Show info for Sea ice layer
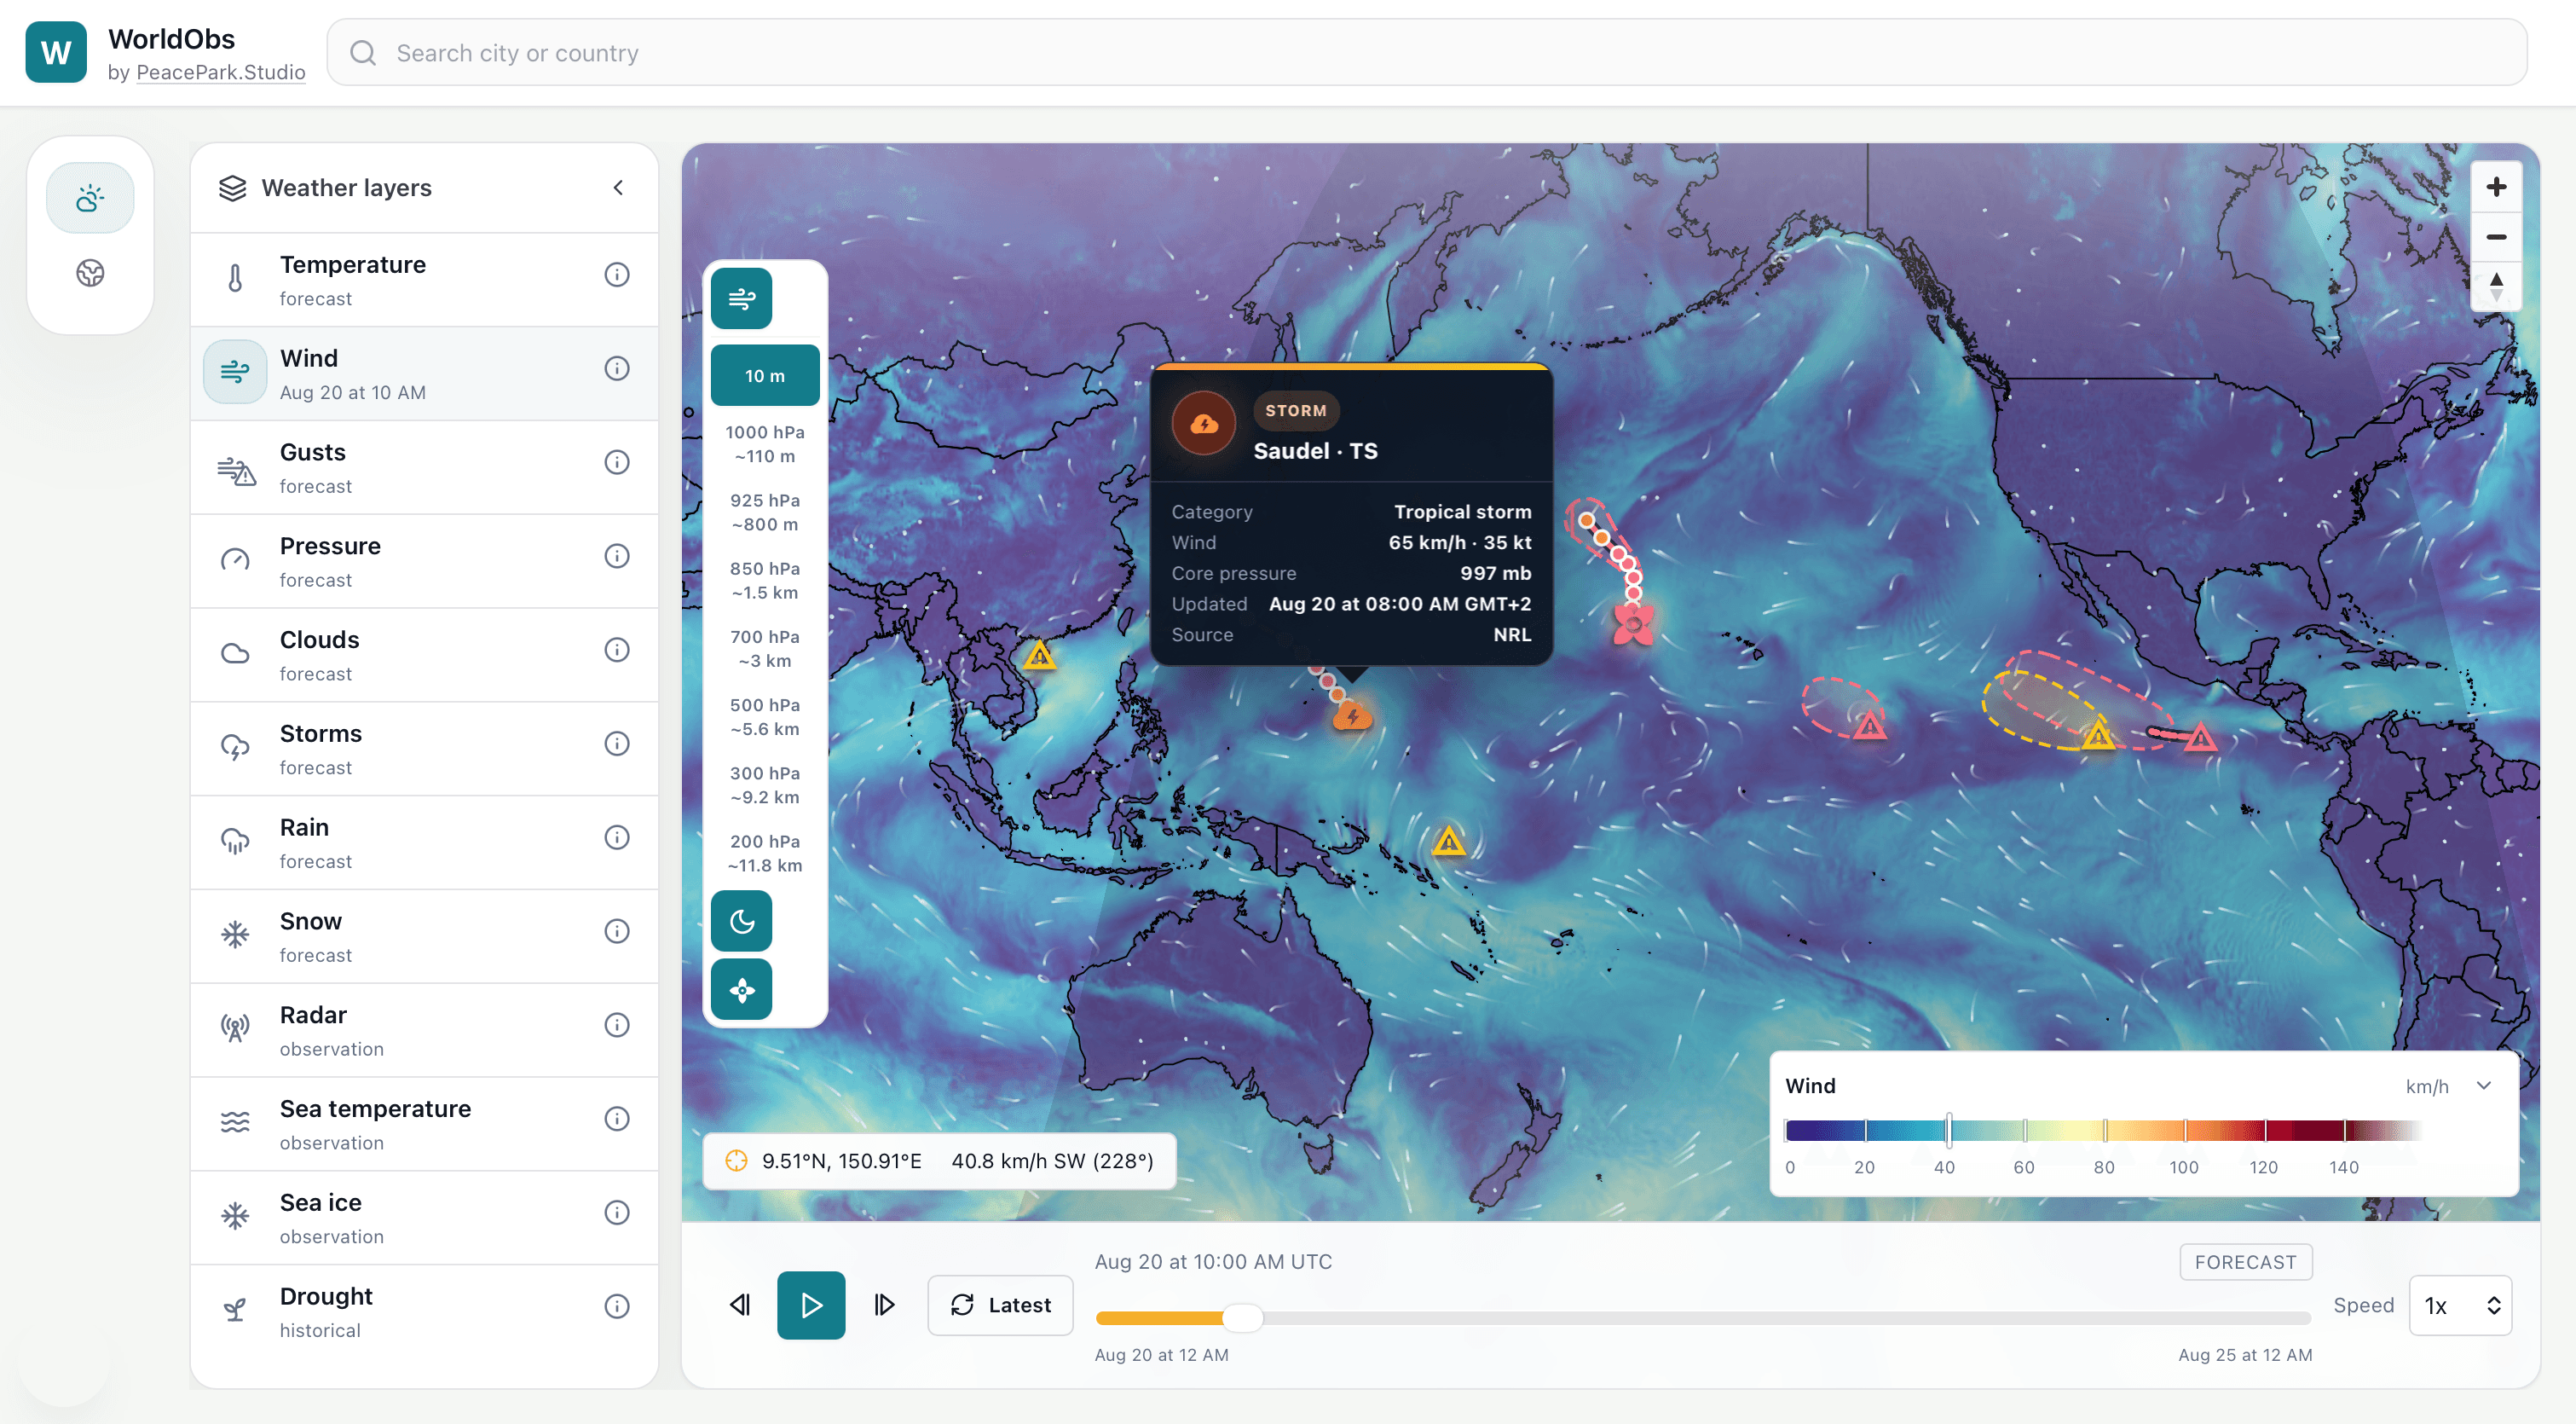Viewport: 2576px width, 1424px height. tap(617, 1213)
